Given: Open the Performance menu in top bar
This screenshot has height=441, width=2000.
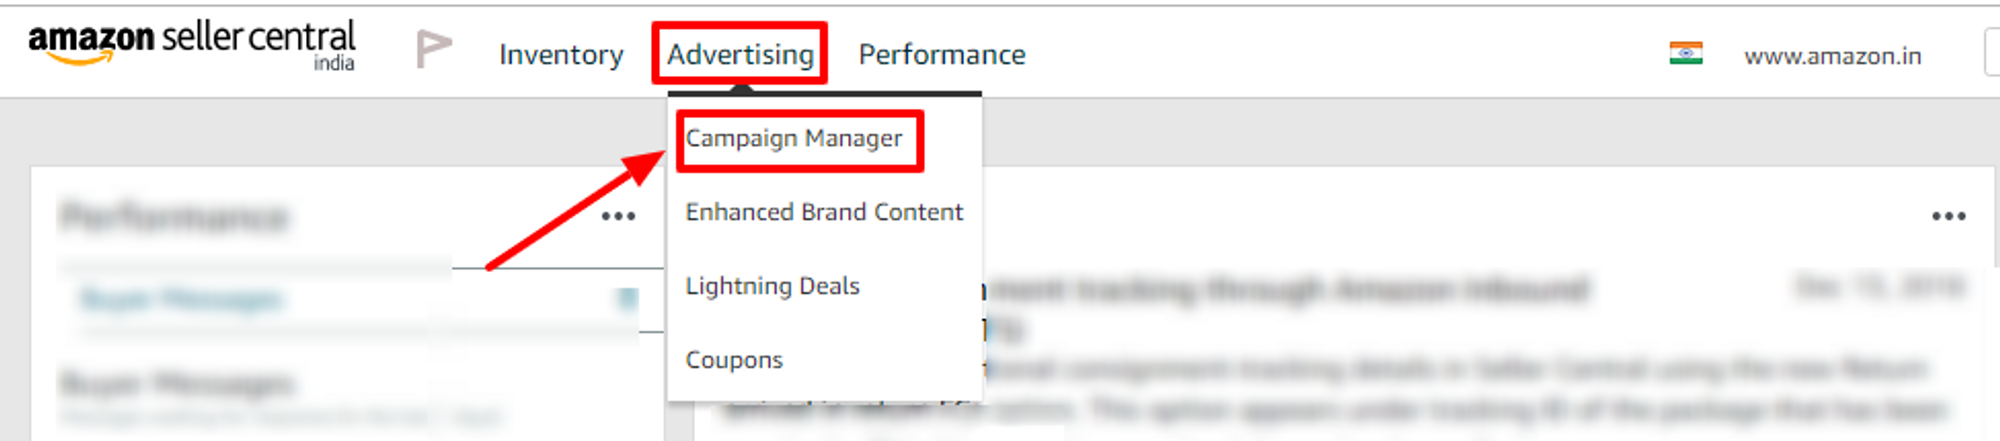Looking at the screenshot, I should coord(941,55).
